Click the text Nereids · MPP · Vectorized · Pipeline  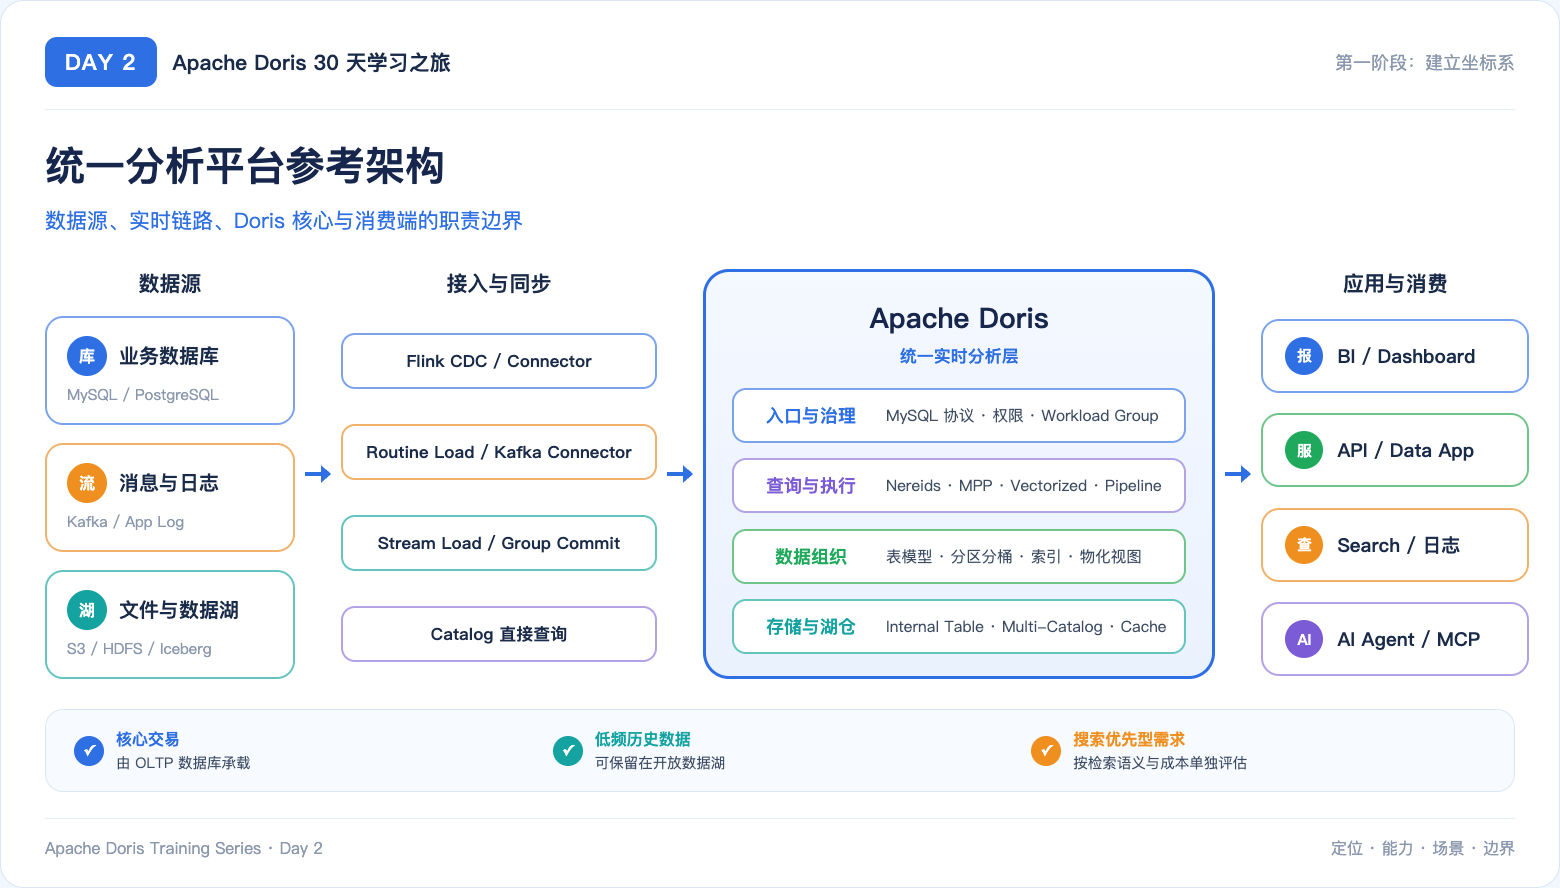1024,486
